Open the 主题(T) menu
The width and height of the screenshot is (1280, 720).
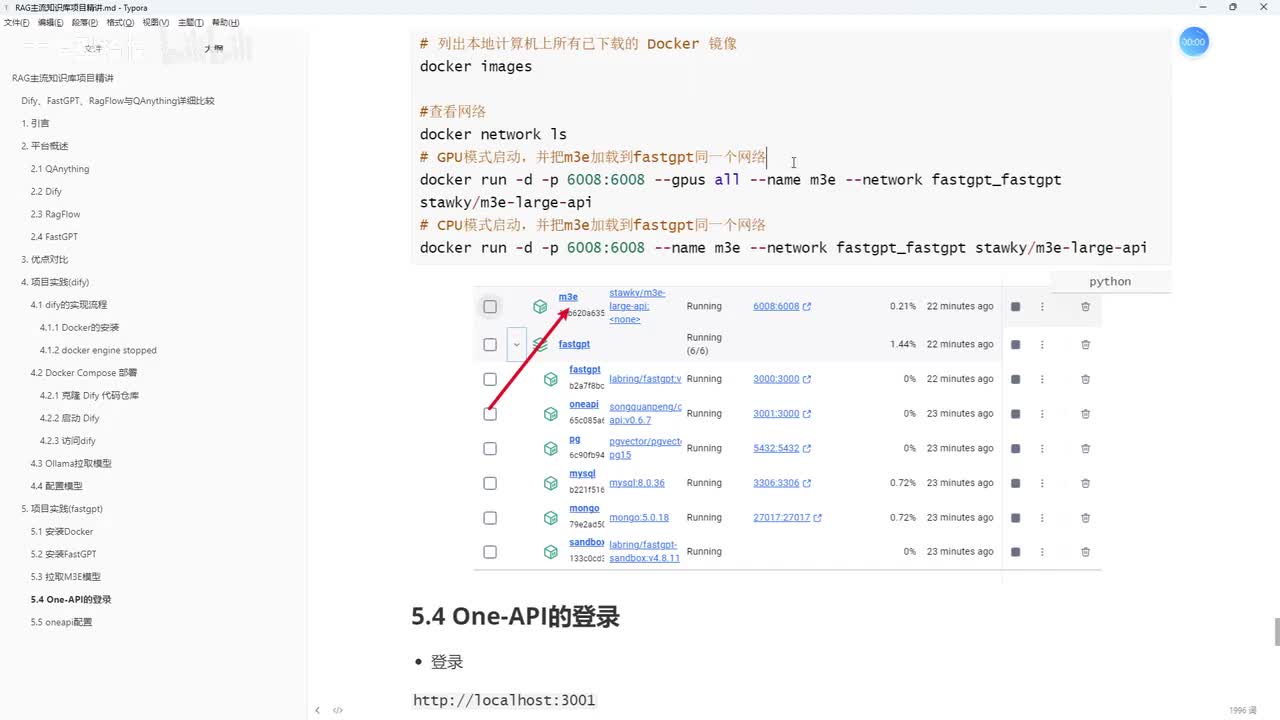tap(191, 22)
